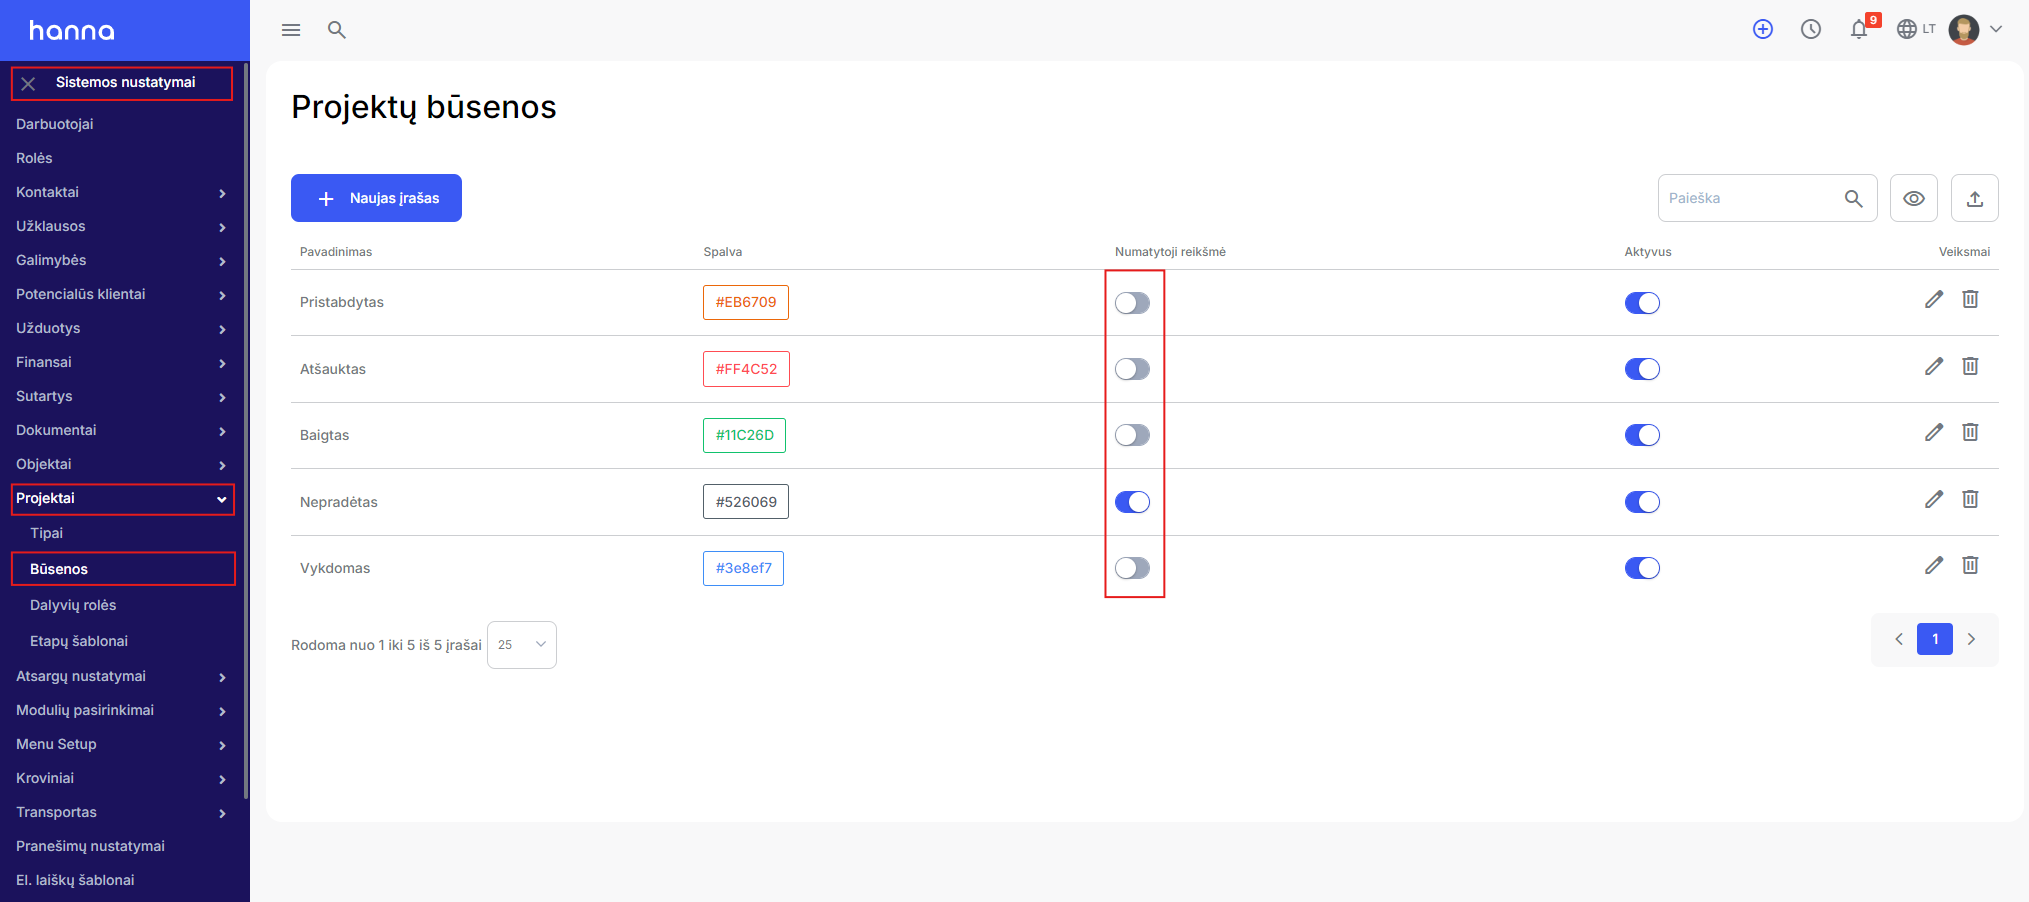The width and height of the screenshot is (2029, 902).
Task: Open the clock history icon
Action: (1811, 29)
